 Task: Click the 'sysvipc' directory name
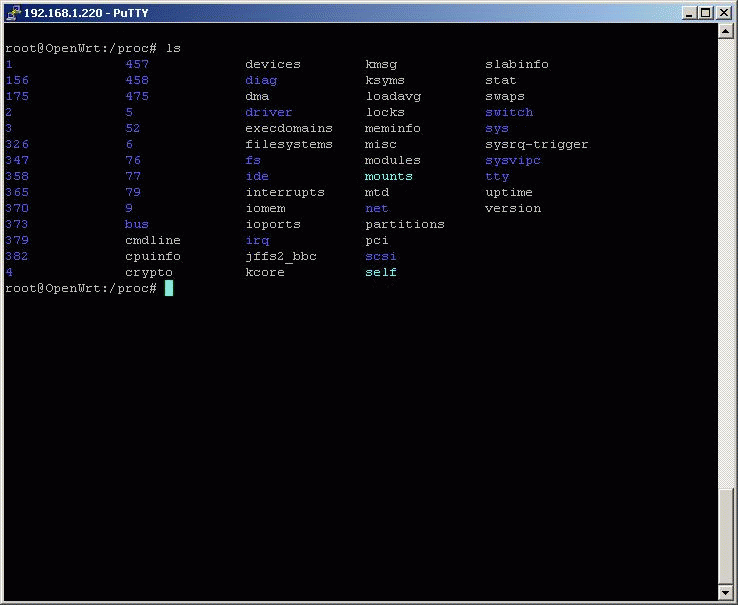pyautogui.click(x=513, y=161)
